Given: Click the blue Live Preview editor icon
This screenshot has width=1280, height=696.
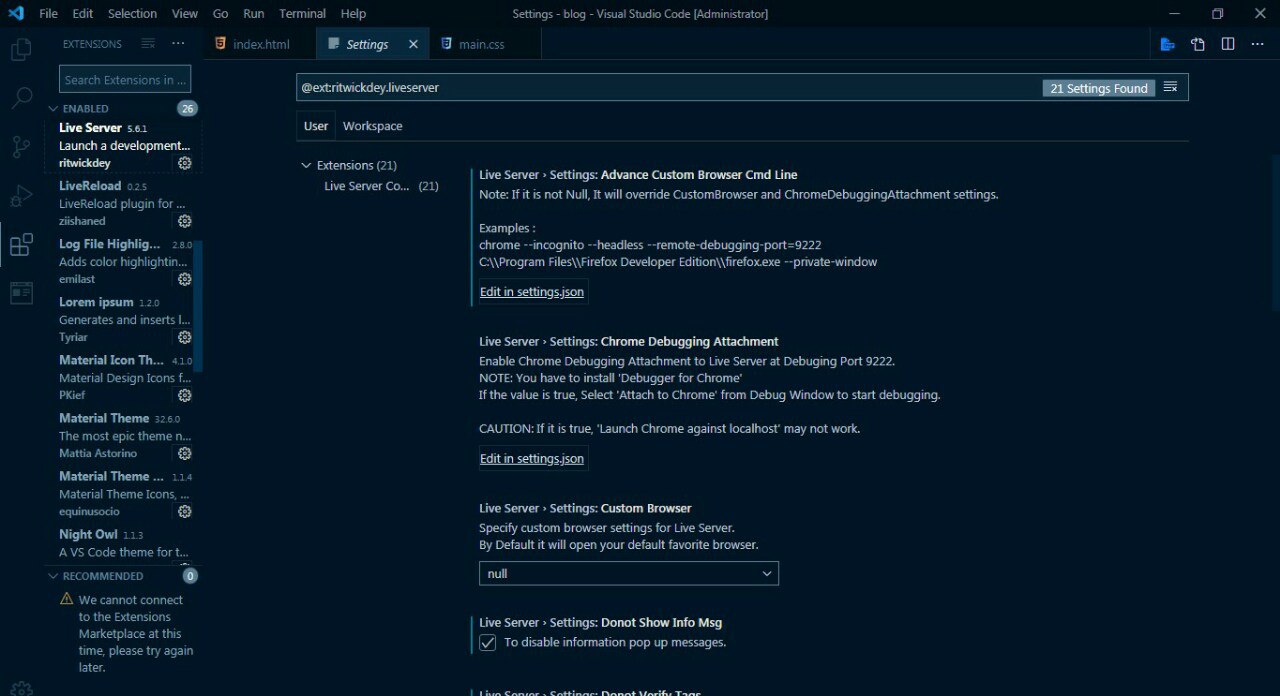Looking at the screenshot, I should tap(1167, 44).
